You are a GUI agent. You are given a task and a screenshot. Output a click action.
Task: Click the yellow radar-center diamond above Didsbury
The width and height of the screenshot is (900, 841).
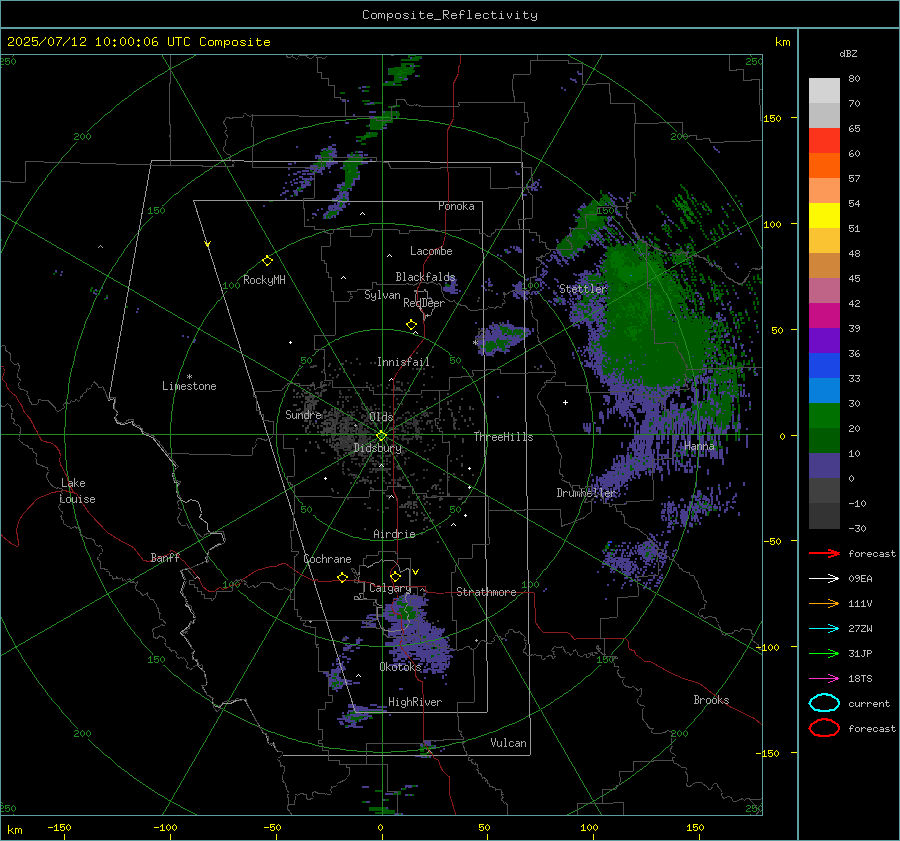381,436
